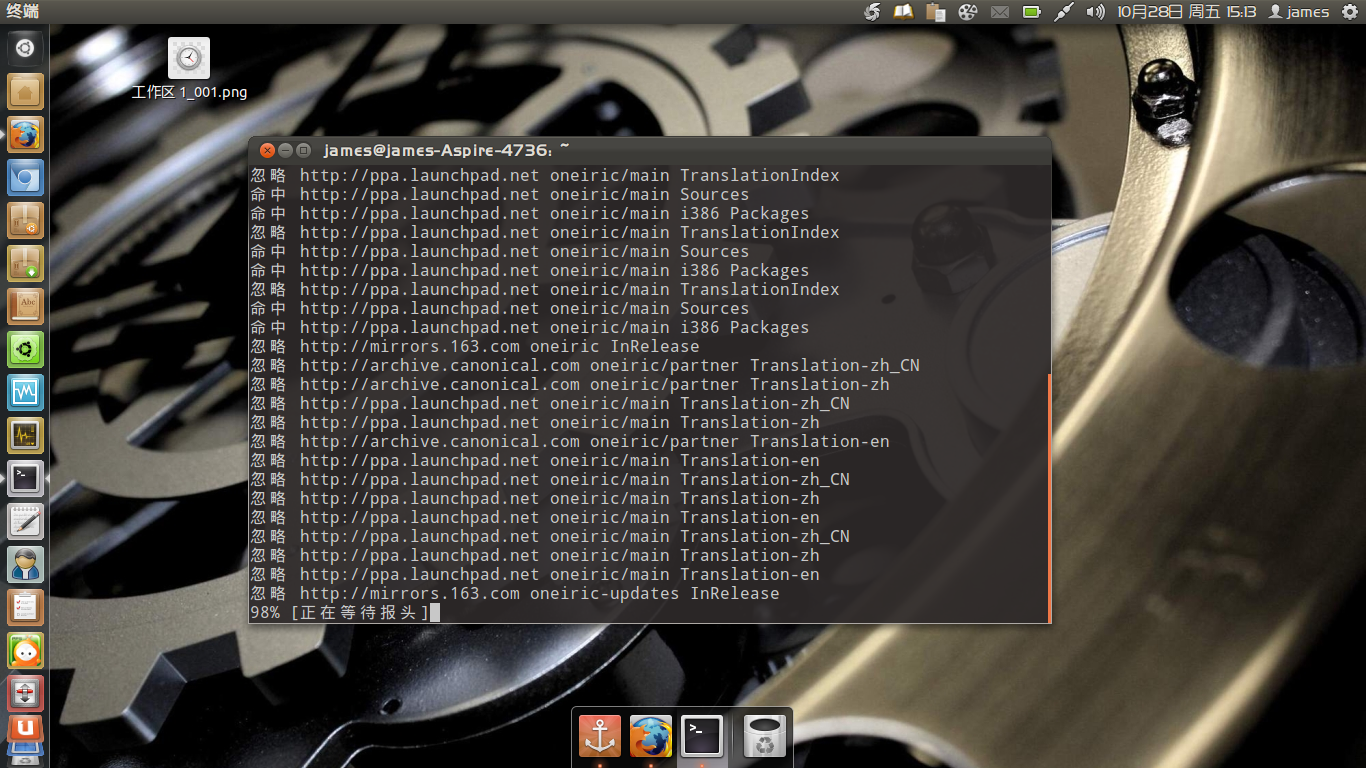This screenshot has width=1366, height=768.
Task: Open the swirl indicator in top panel
Action: [x=872, y=12]
